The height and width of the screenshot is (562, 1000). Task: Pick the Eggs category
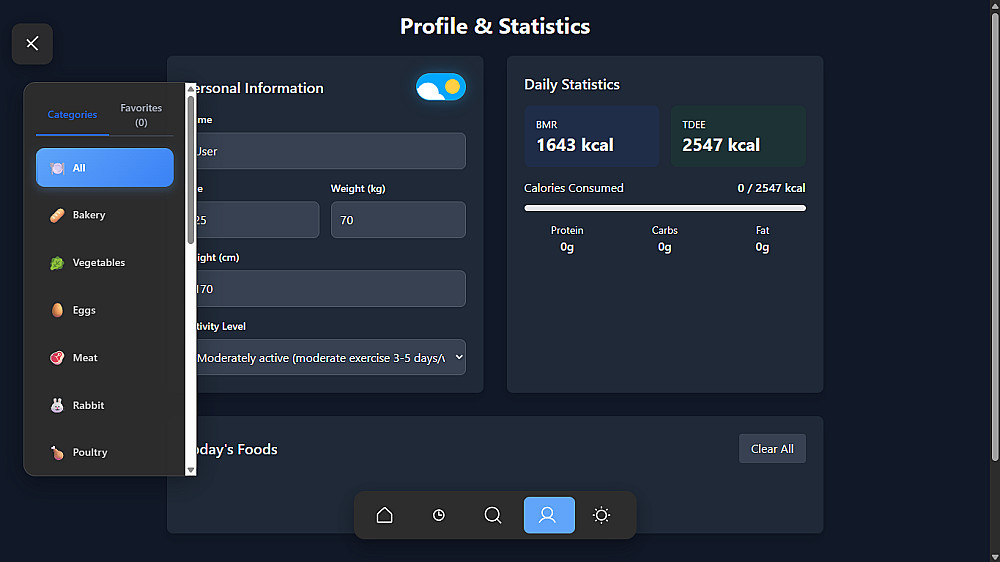pyautogui.click(x=105, y=310)
